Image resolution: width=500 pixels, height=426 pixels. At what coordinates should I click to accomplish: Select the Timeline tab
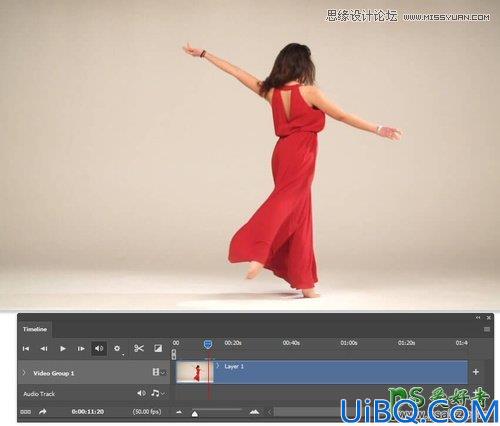[x=35, y=329]
